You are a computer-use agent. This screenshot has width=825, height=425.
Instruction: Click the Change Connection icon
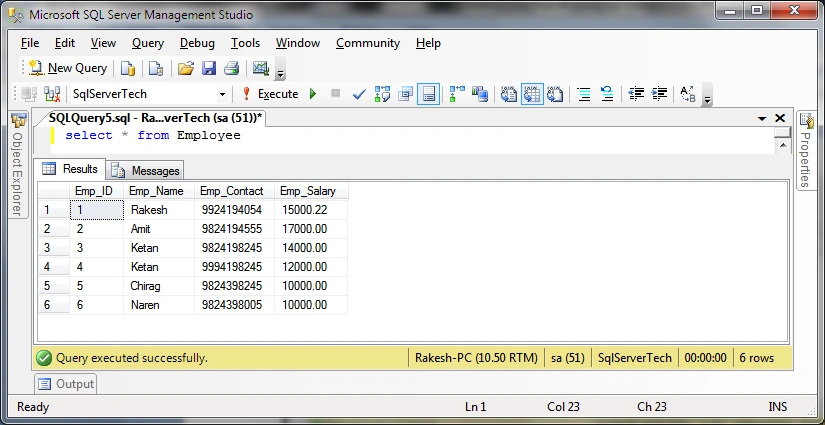tap(52, 94)
